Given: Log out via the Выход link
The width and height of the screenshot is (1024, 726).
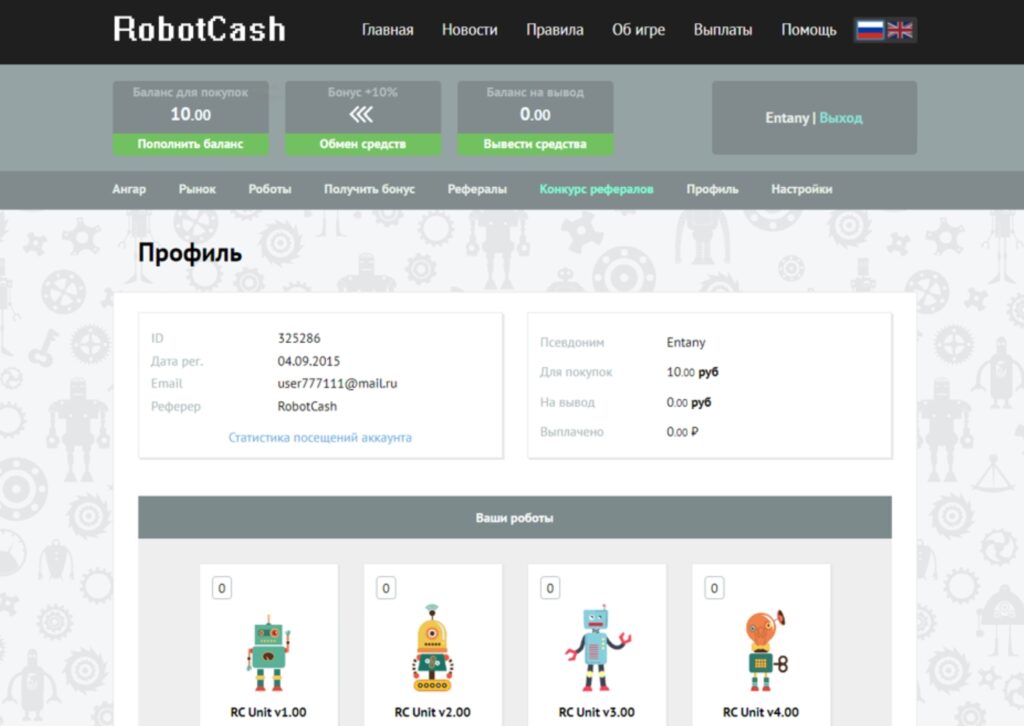Looking at the screenshot, I should 841,118.
